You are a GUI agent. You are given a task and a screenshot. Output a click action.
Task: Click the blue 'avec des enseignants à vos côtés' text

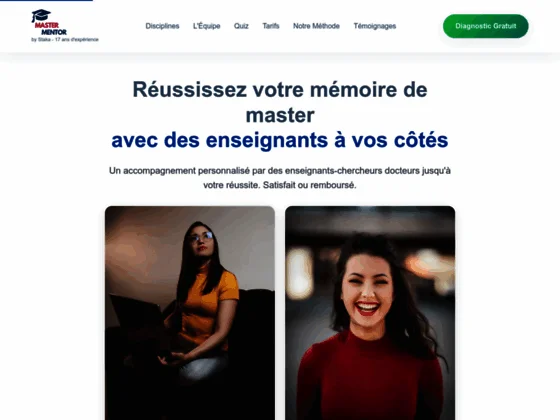click(x=280, y=140)
